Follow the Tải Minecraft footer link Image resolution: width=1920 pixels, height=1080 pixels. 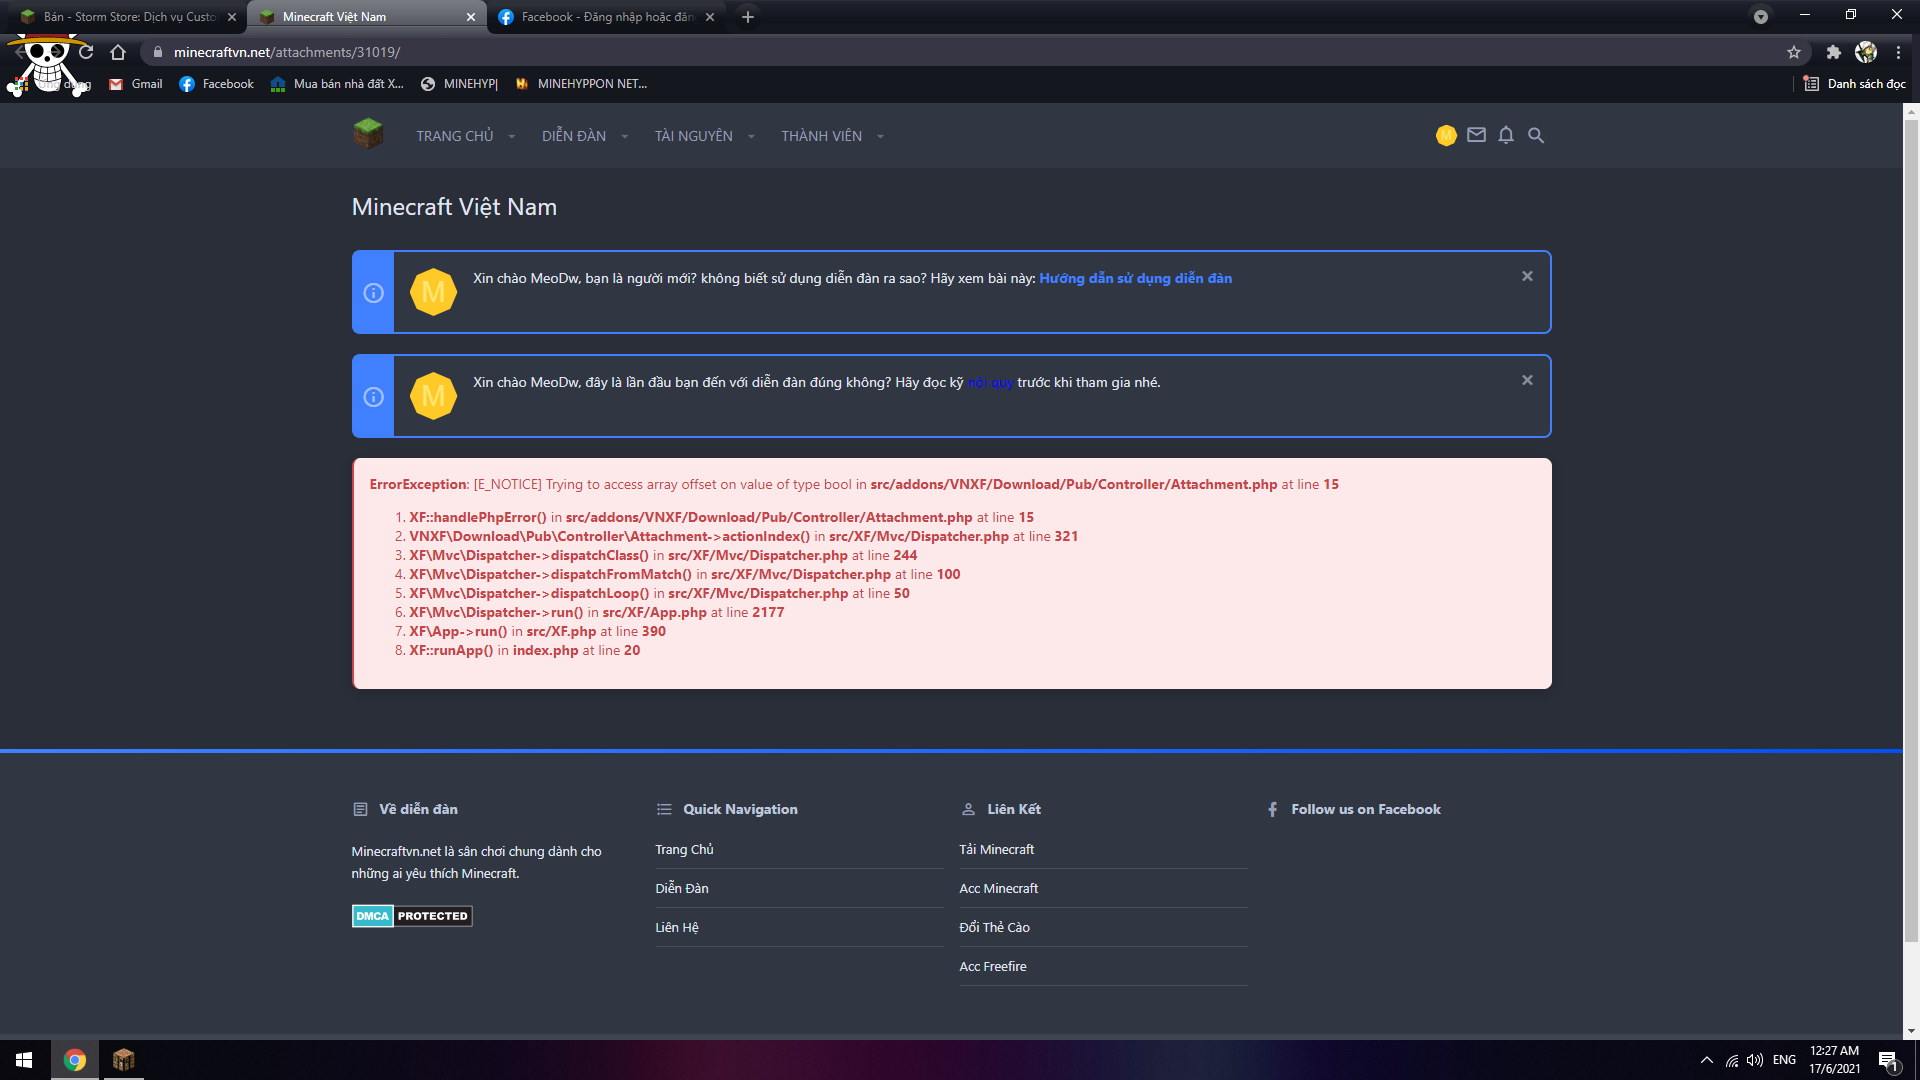point(996,850)
